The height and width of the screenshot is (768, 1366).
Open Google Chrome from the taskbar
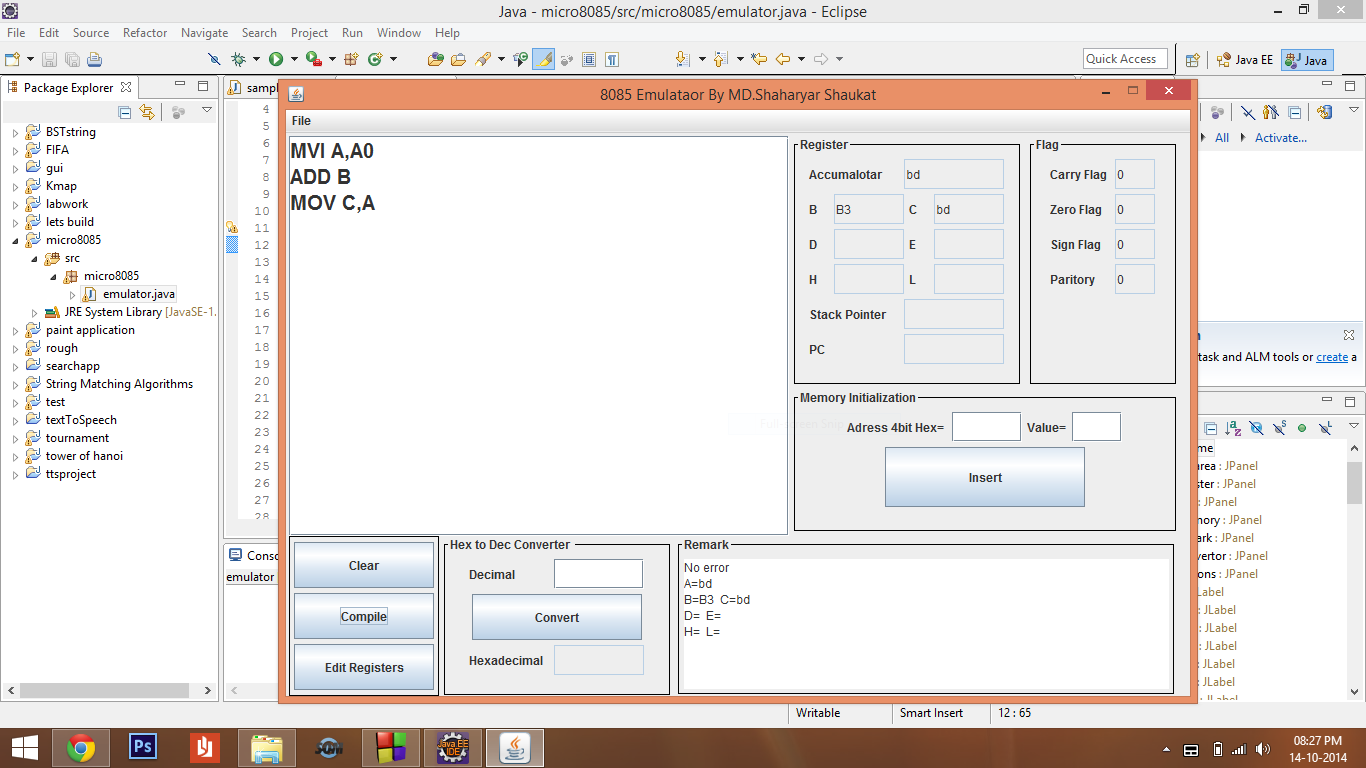[x=80, y=747]
